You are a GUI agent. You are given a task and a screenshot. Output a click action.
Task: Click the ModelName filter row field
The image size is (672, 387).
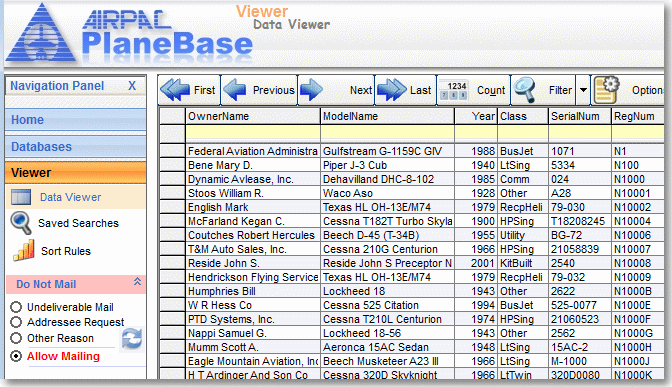tap(387, 133)
